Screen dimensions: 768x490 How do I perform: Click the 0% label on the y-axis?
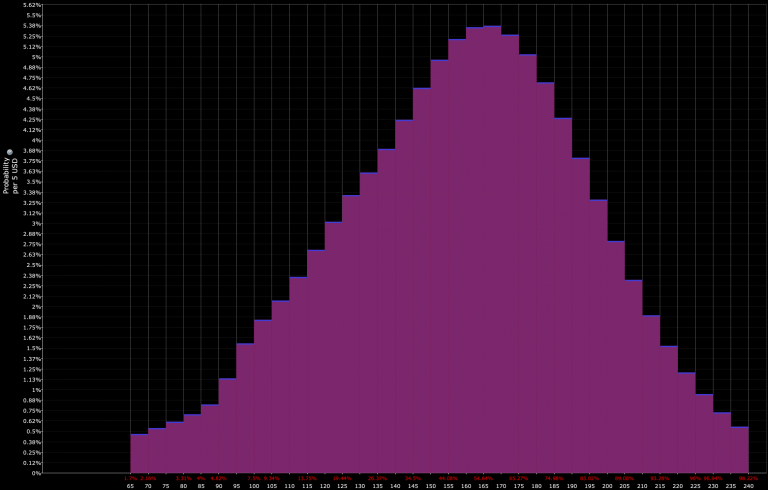(x=36, y=473)
